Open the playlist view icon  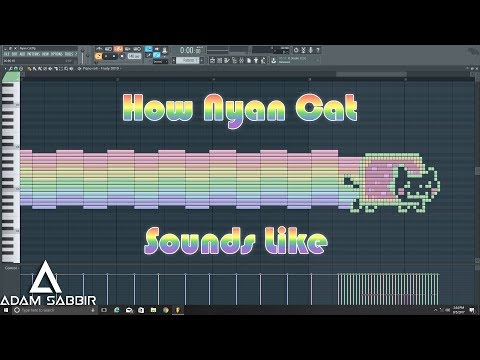coord(212,60)
